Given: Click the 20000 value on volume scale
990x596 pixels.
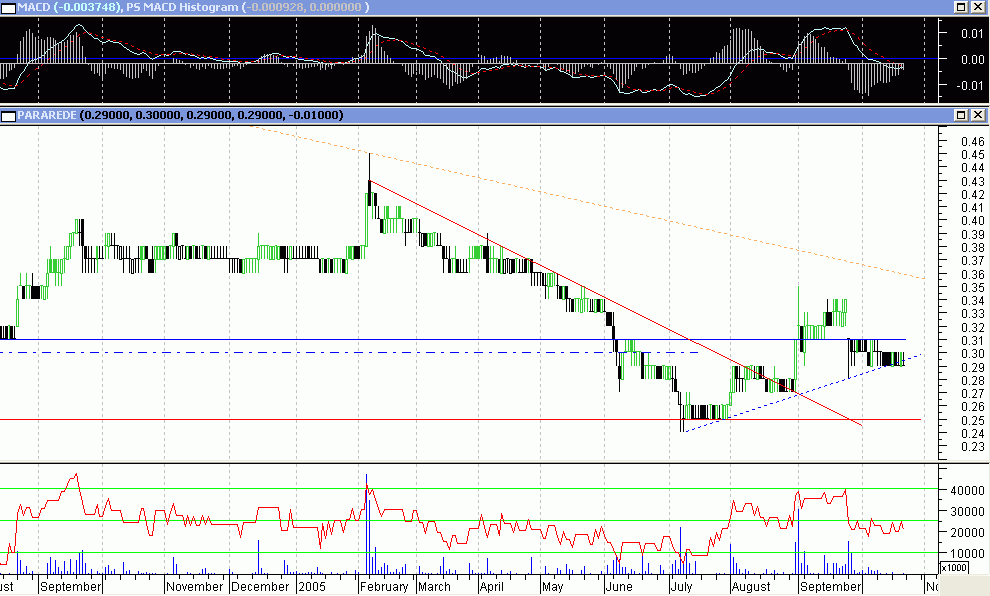Looking at the screenshot, I should point(967,533).
